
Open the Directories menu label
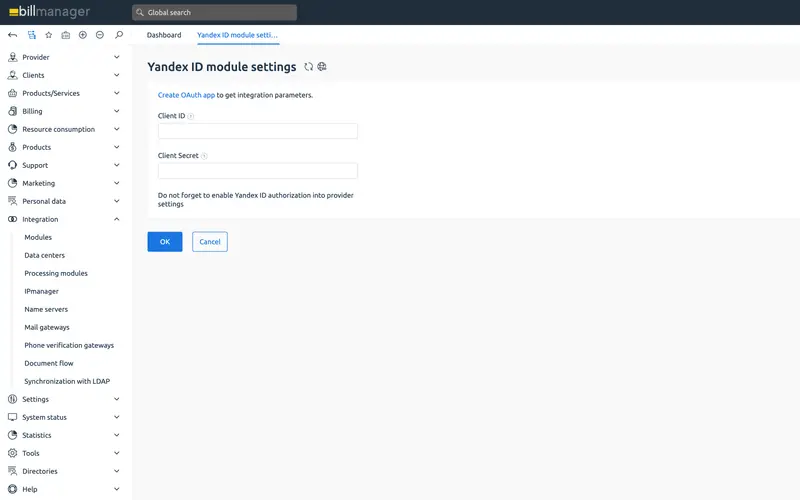coord(40,471)
